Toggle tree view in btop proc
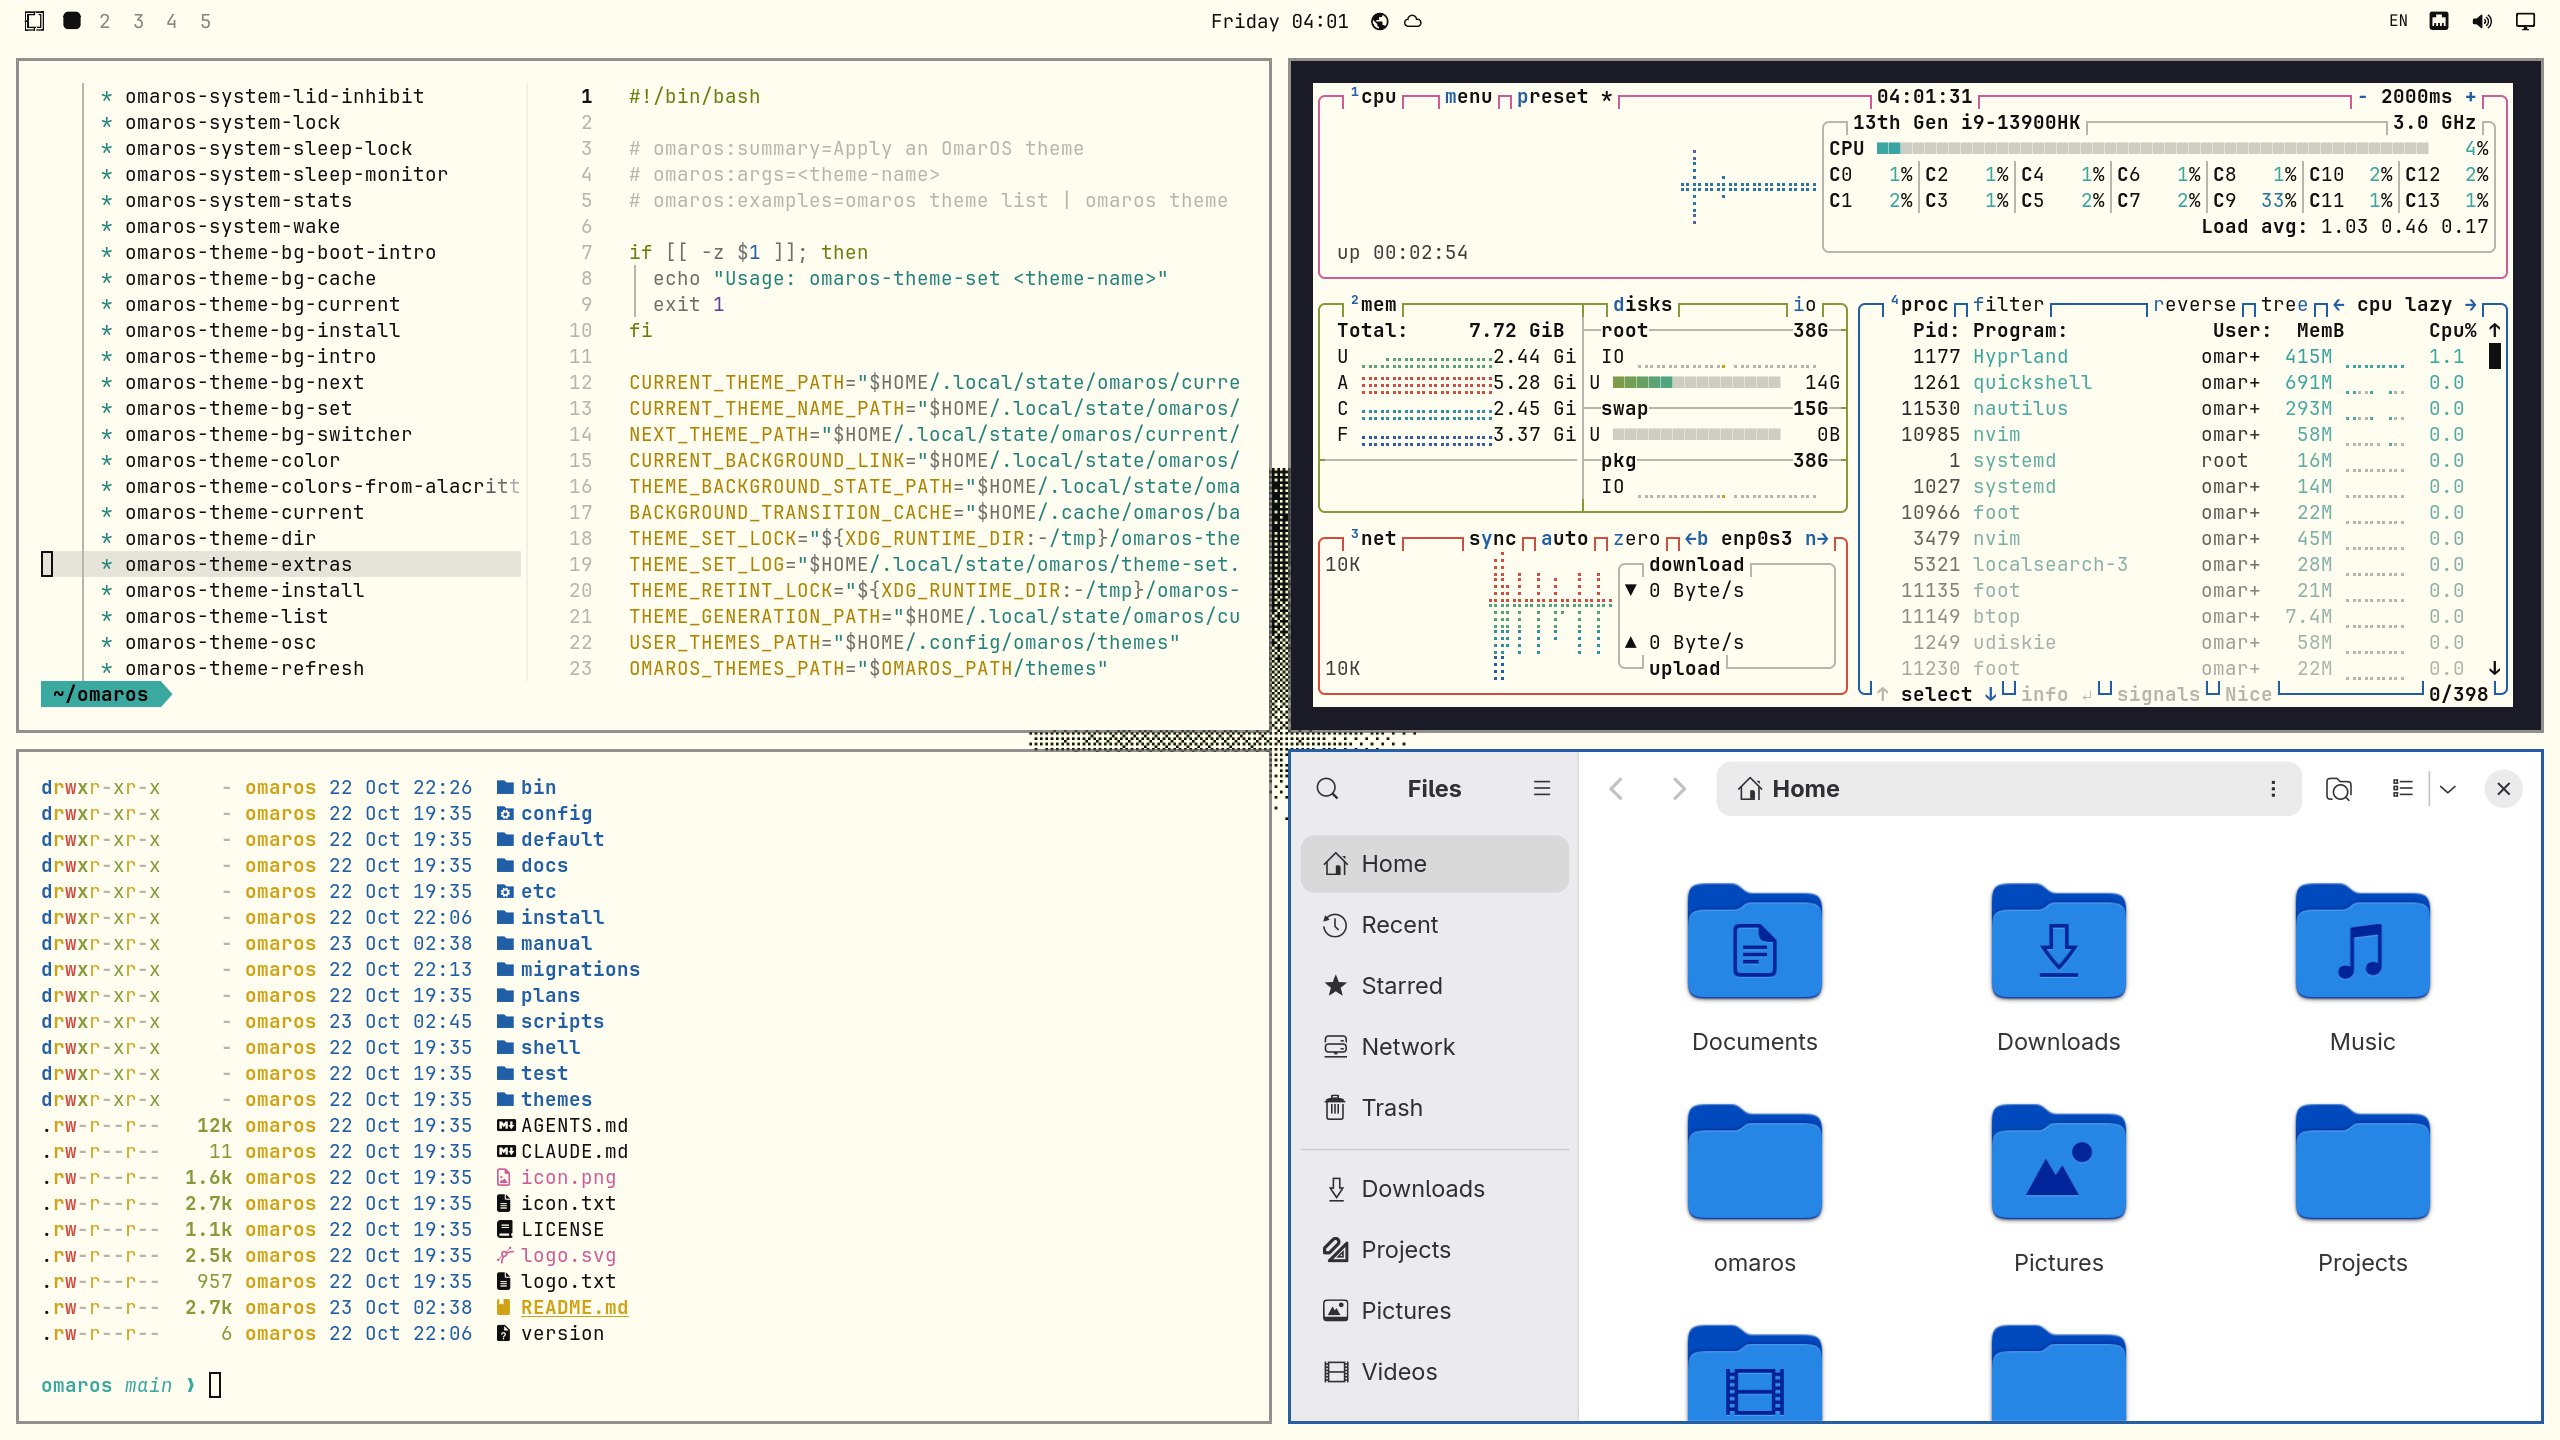The height and width of the screenshot is (1440, 2560). [2284, 304]
